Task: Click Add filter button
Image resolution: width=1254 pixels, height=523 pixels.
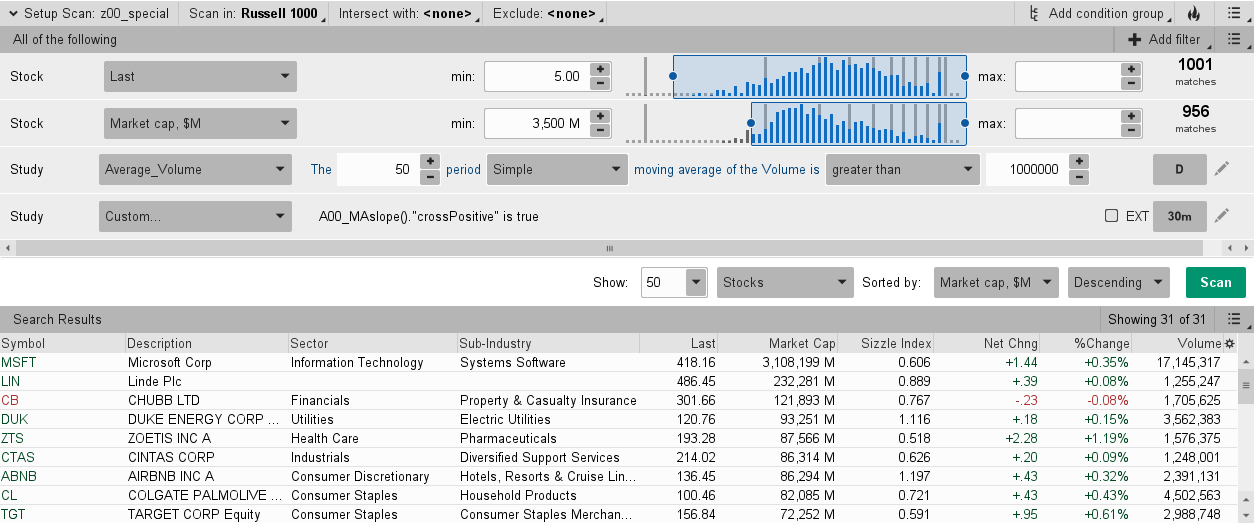Action: 1163,40
